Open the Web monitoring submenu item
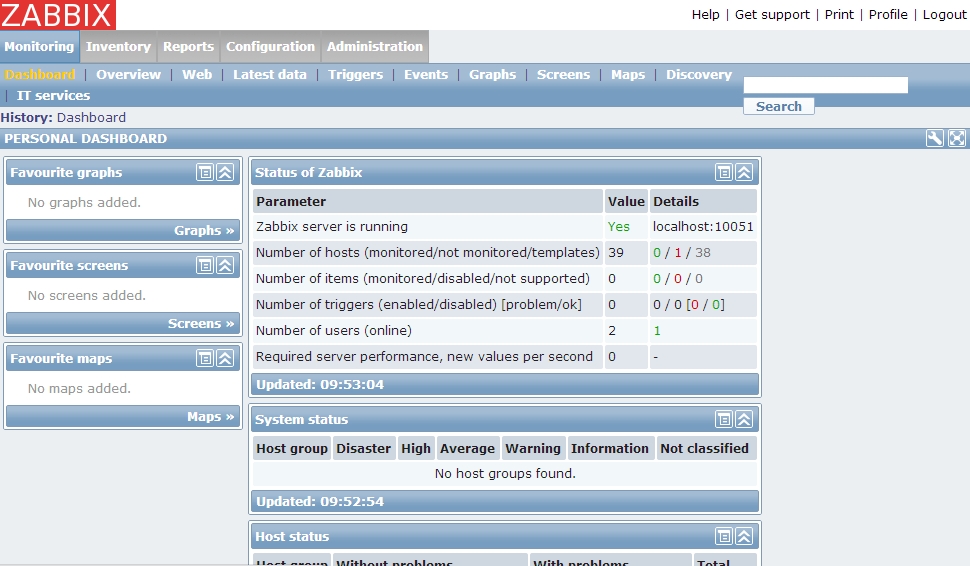The width and height of the screenshot is (970, 566). (x=197, y=74)
